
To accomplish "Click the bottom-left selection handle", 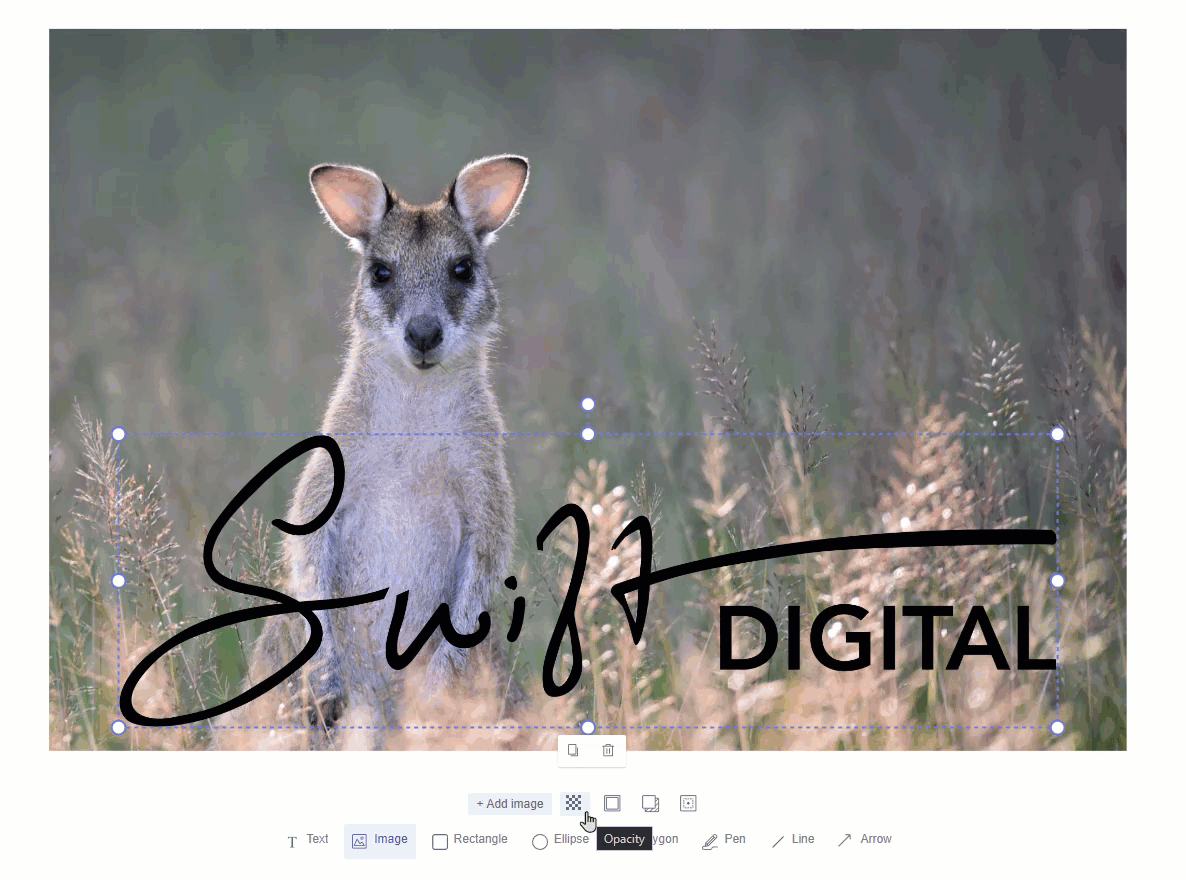I will click(119, 727).
